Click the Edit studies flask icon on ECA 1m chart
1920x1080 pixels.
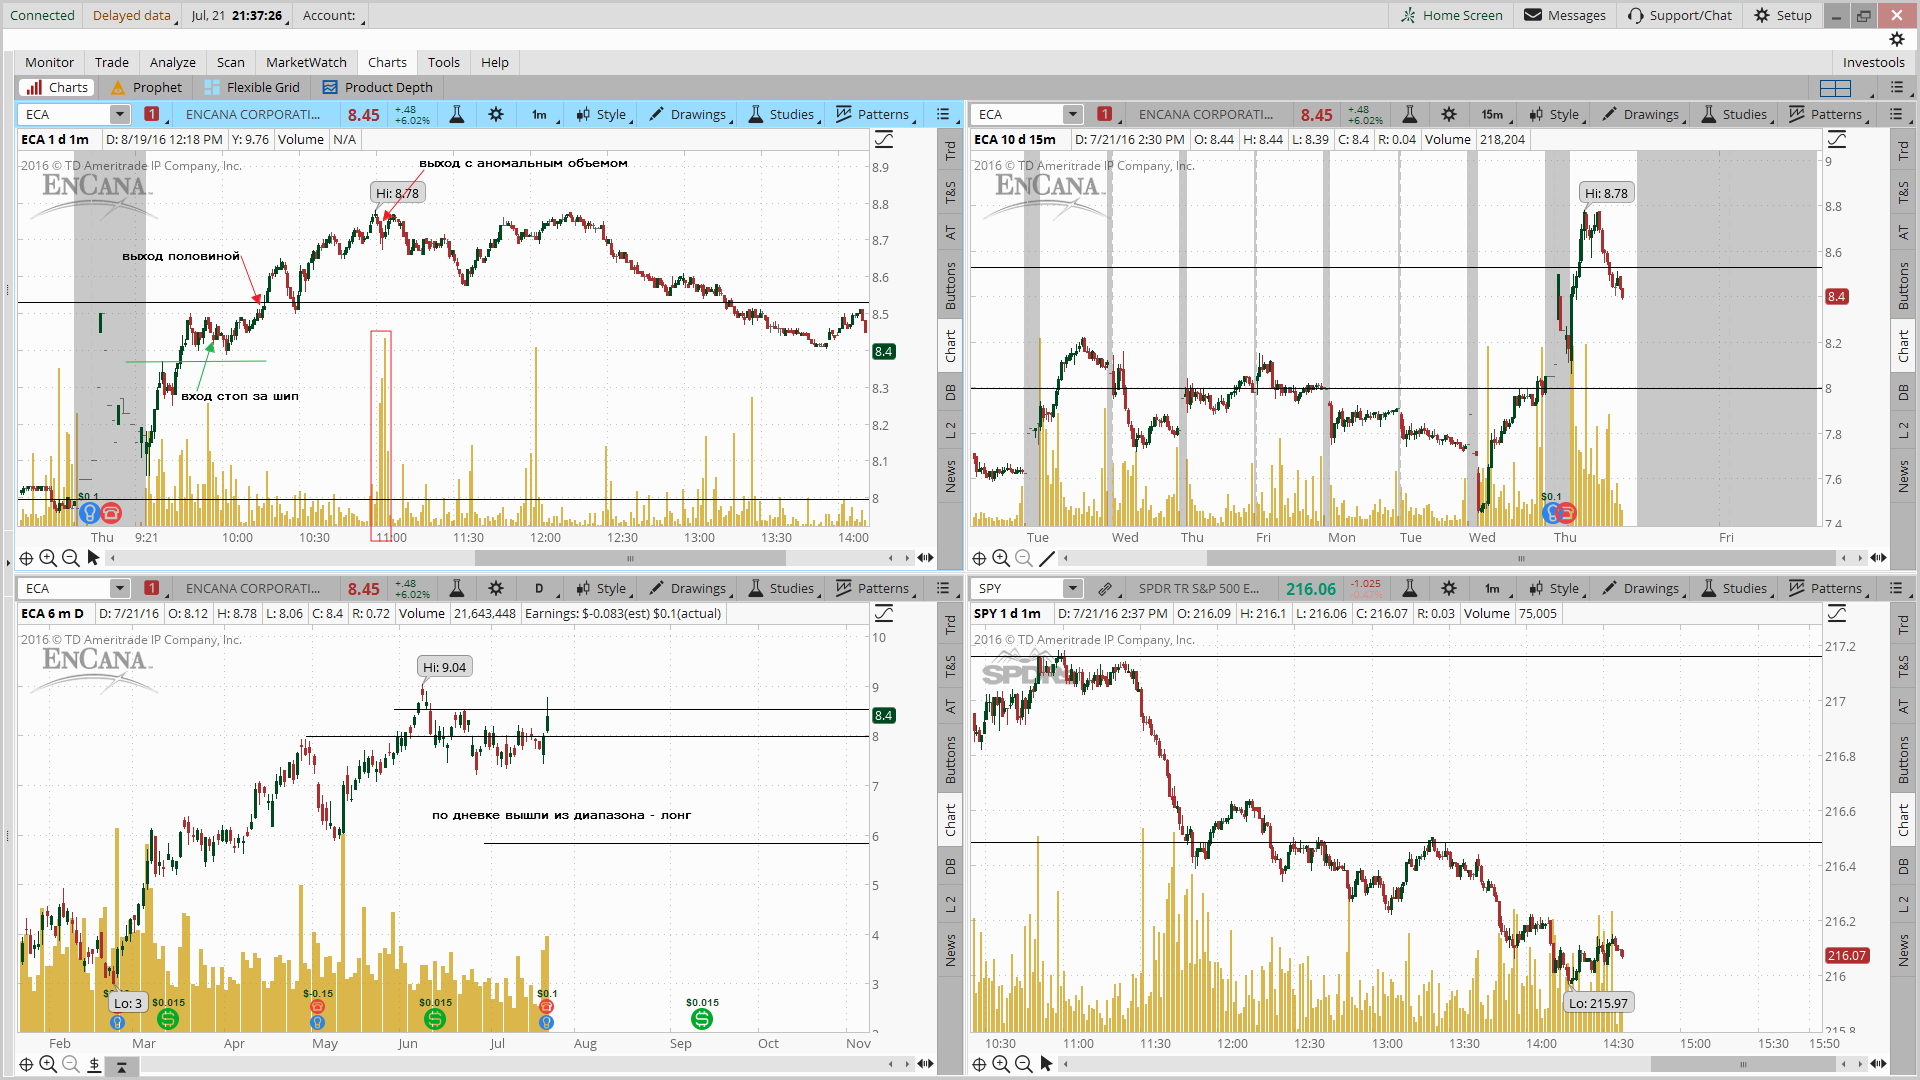pos(456,114)
